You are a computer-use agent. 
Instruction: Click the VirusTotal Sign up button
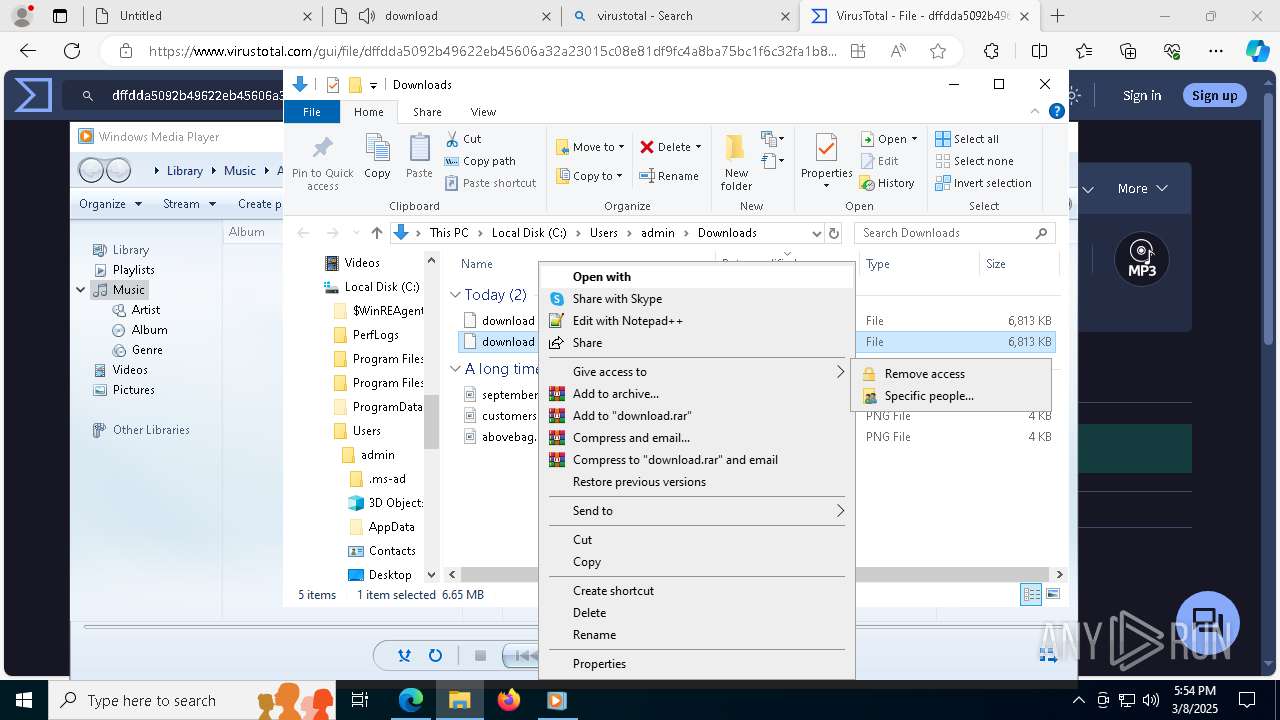click(x=1214, y=95)
